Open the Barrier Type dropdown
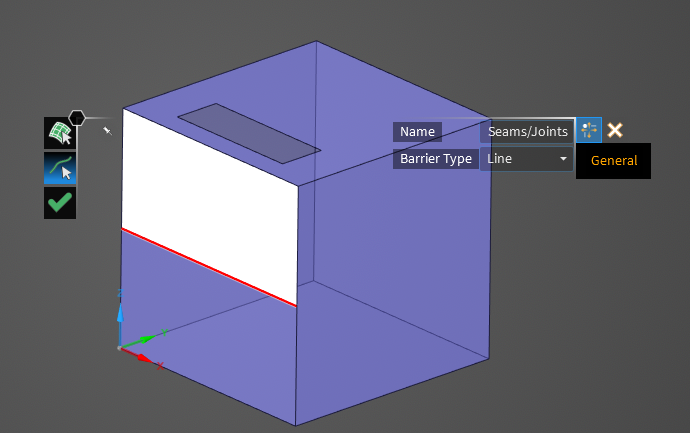Image resolution: width=690 pixels, height=433 pixels. 526,159
